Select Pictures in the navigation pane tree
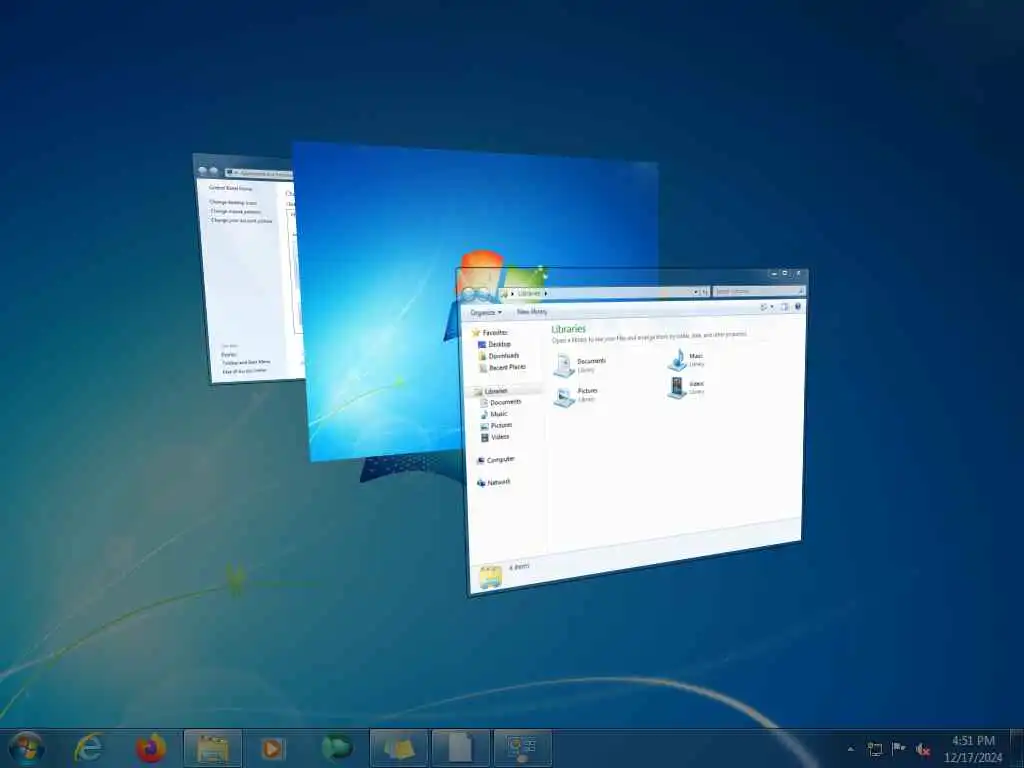 (x=496, y=425)
